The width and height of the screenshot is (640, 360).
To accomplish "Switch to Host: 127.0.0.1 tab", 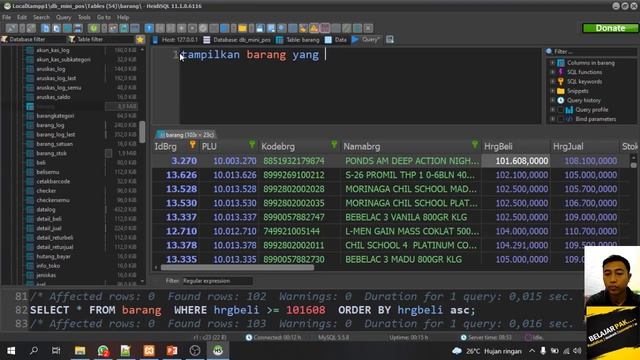I will (x=175, y=40).
